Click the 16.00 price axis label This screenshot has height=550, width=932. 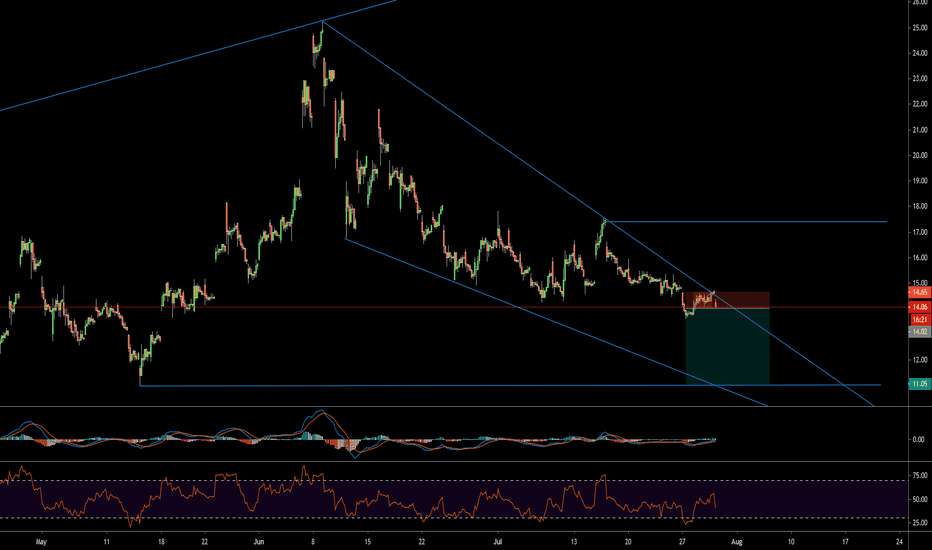920,257
